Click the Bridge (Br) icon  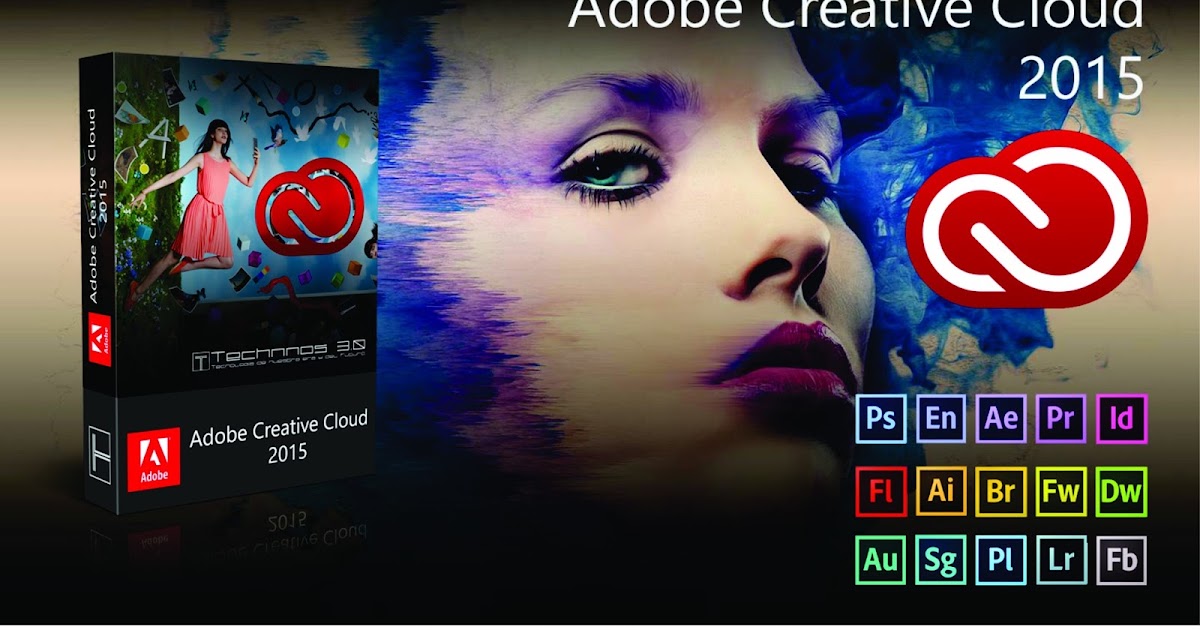(x=1001, y=491)
